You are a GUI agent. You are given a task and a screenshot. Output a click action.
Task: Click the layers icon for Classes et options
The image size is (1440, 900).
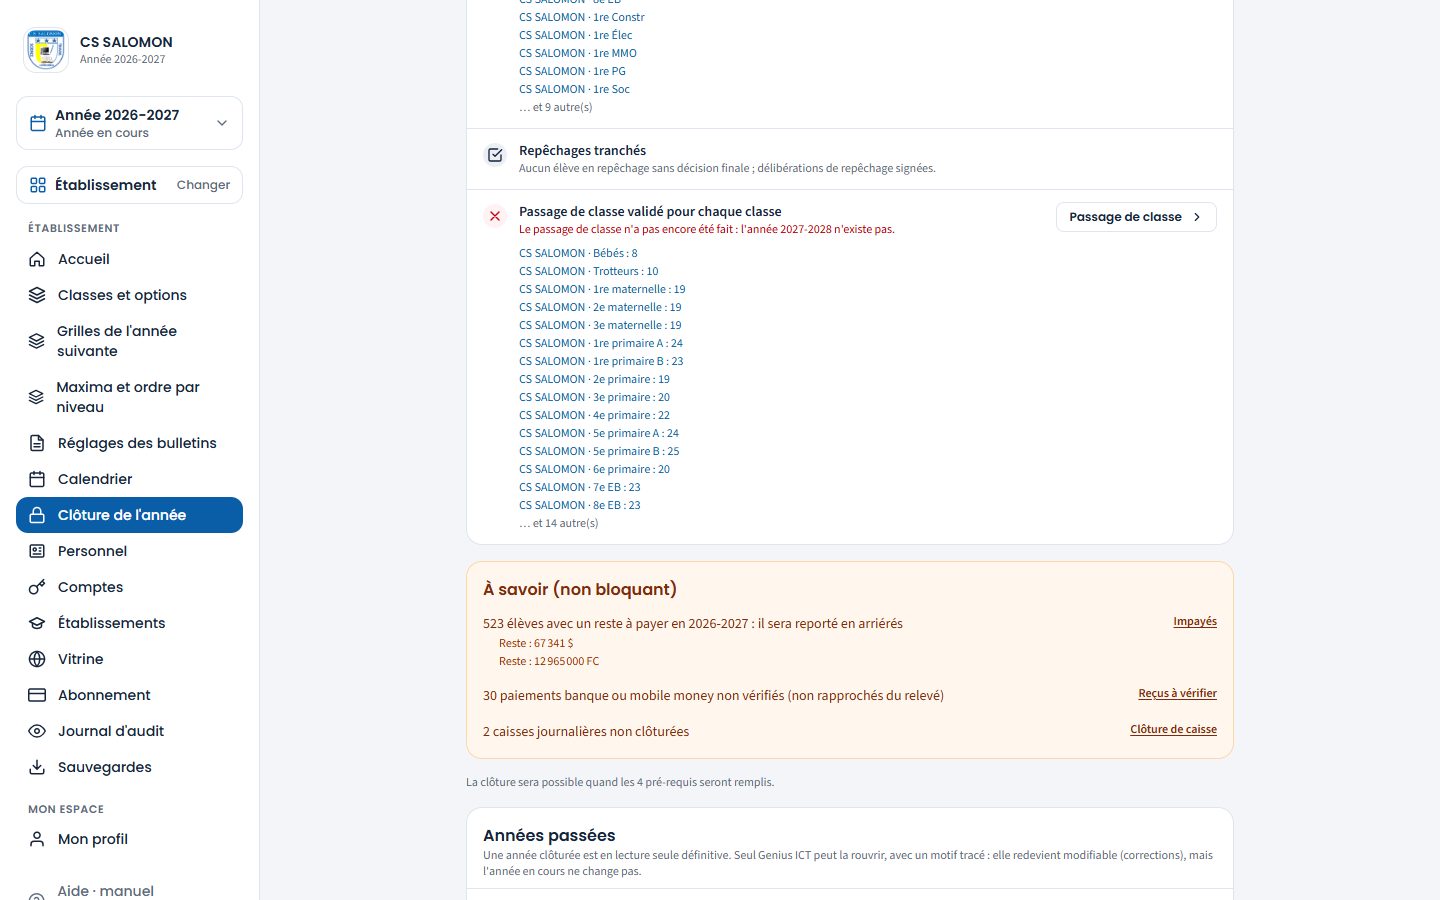[x=37, y=295]
